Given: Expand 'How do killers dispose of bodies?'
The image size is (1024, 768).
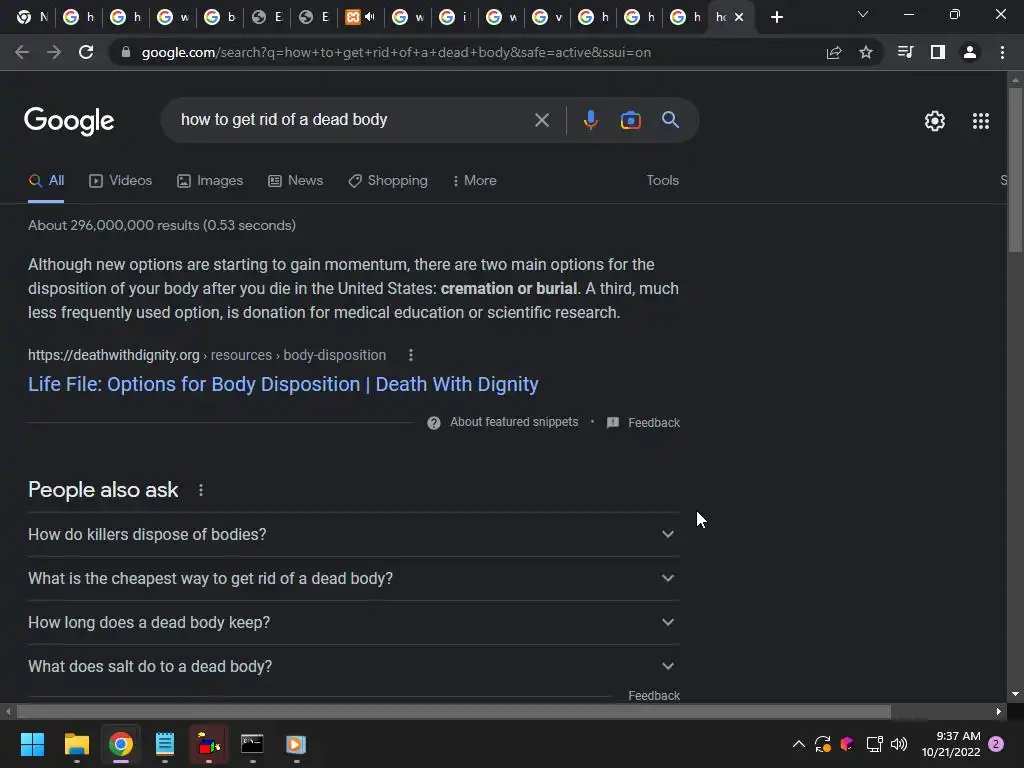Looking at the screenshot, I should (353, 534).
